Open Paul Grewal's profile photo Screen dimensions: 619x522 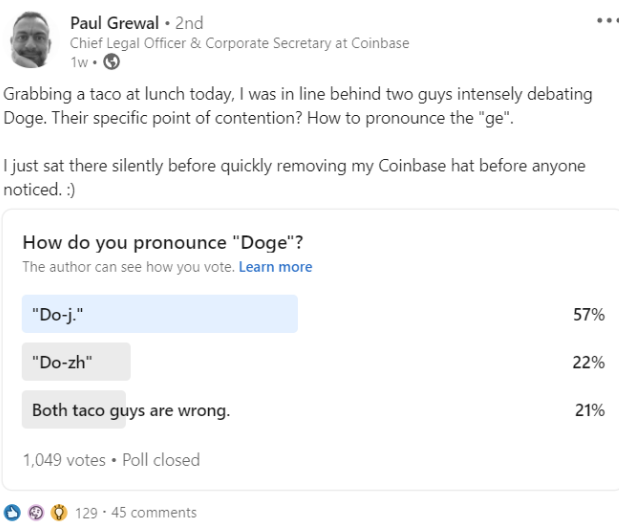click(x=33, y=38)
